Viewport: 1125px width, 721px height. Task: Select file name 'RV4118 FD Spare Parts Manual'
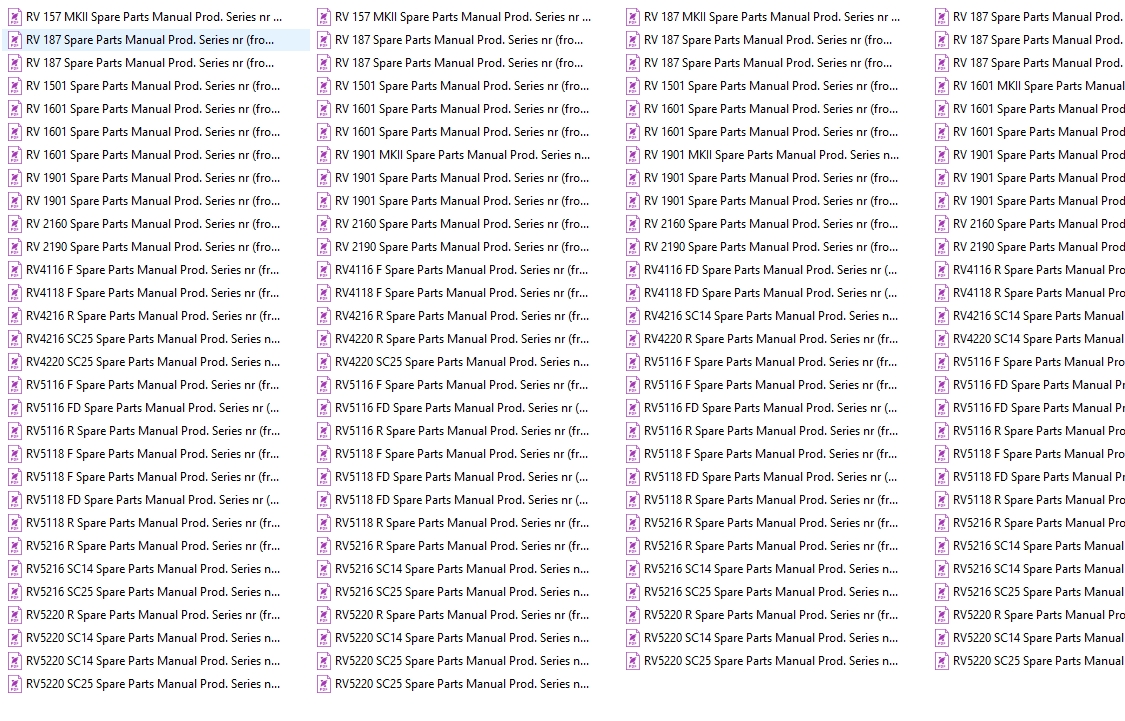tap(771, 293)
